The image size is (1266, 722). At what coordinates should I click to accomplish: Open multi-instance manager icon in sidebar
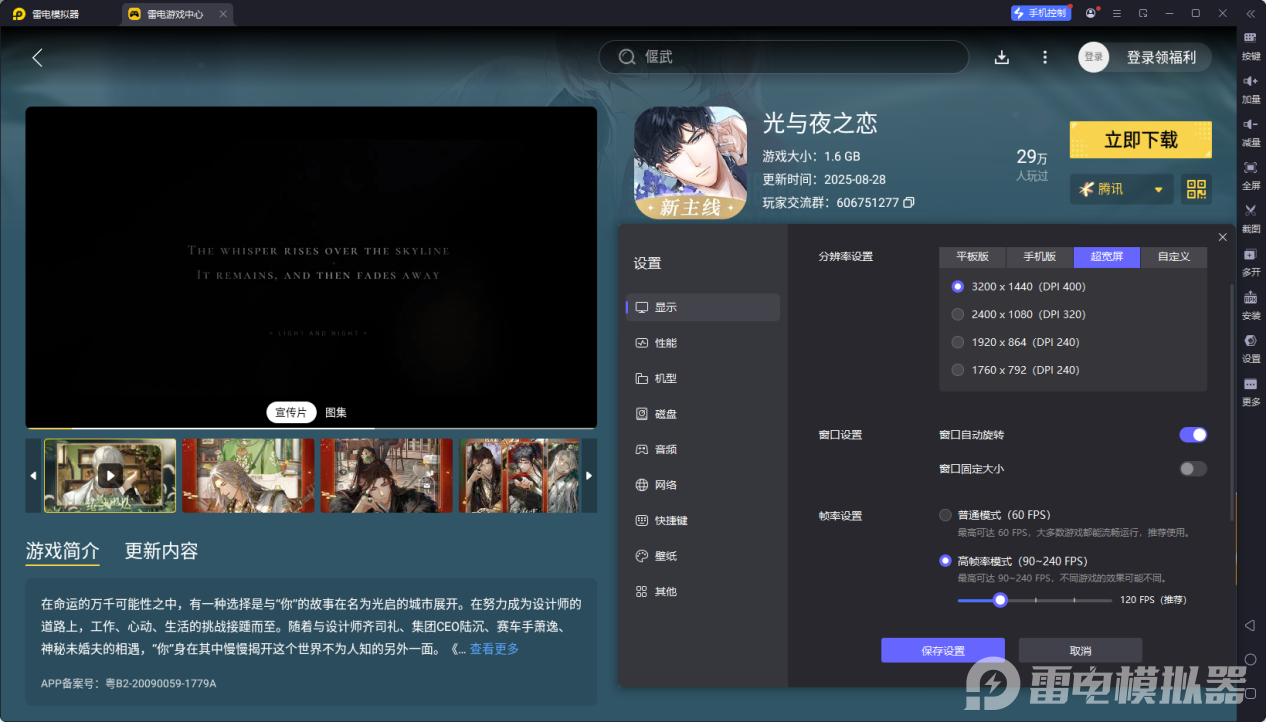click(x=1250, y=255)
